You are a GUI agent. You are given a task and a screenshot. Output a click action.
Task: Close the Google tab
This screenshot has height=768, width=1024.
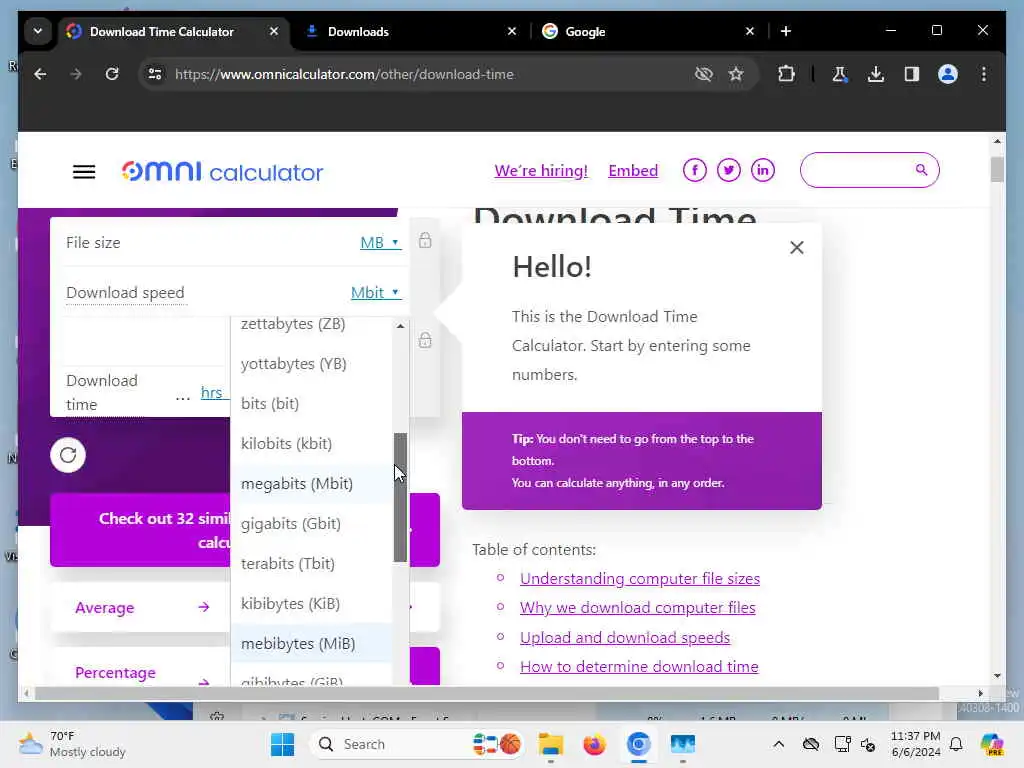pos(750,31)
